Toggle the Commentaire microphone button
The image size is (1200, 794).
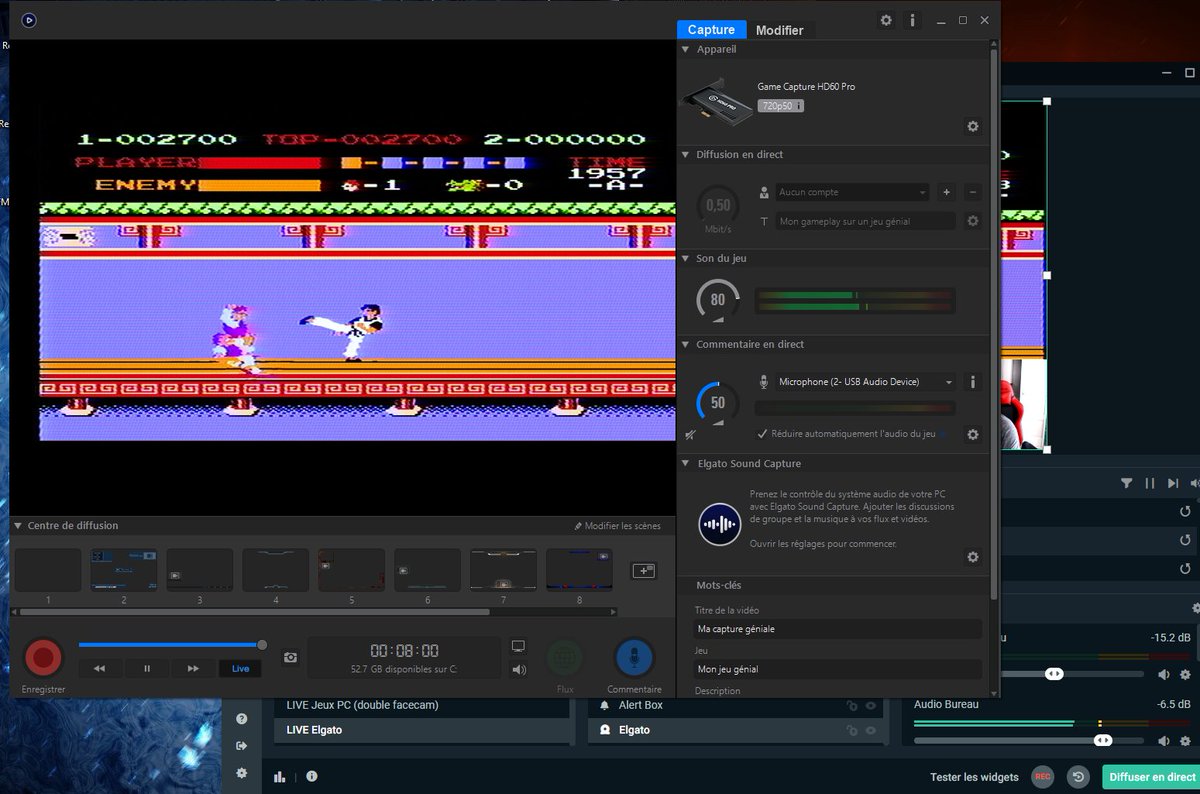(x=634, y=657)
